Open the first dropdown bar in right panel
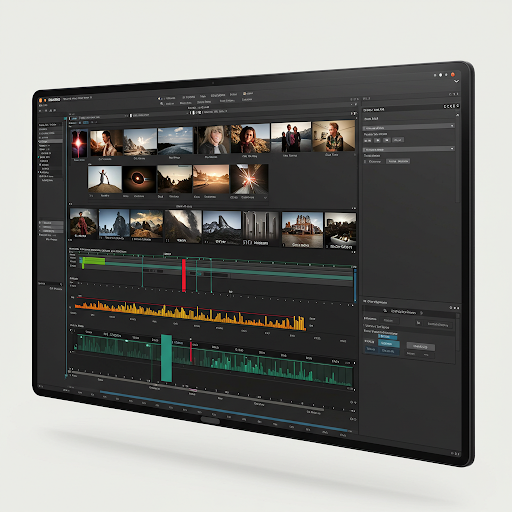Screen dimensions: 512x512 click(x=409, y=127)
